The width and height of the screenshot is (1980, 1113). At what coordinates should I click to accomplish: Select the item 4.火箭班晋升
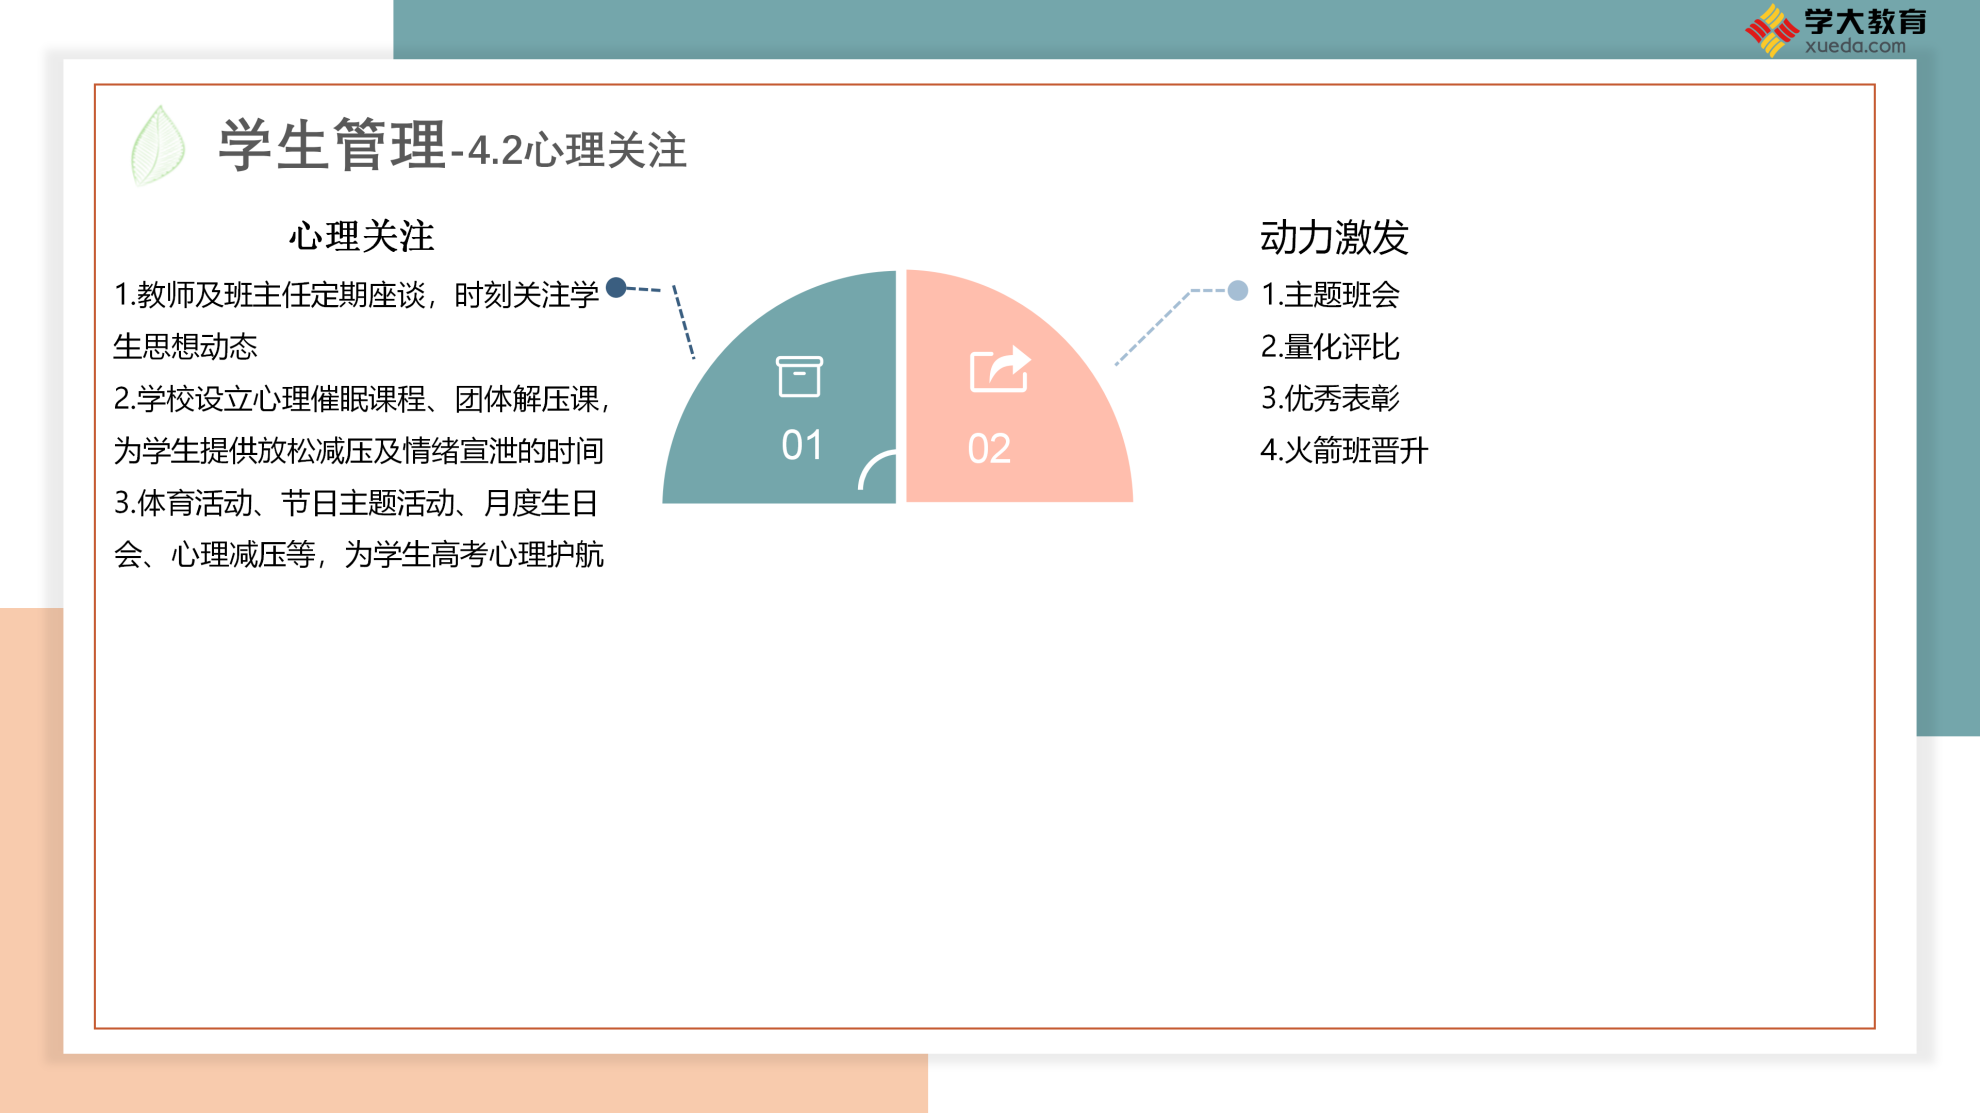coord(1344,451)
